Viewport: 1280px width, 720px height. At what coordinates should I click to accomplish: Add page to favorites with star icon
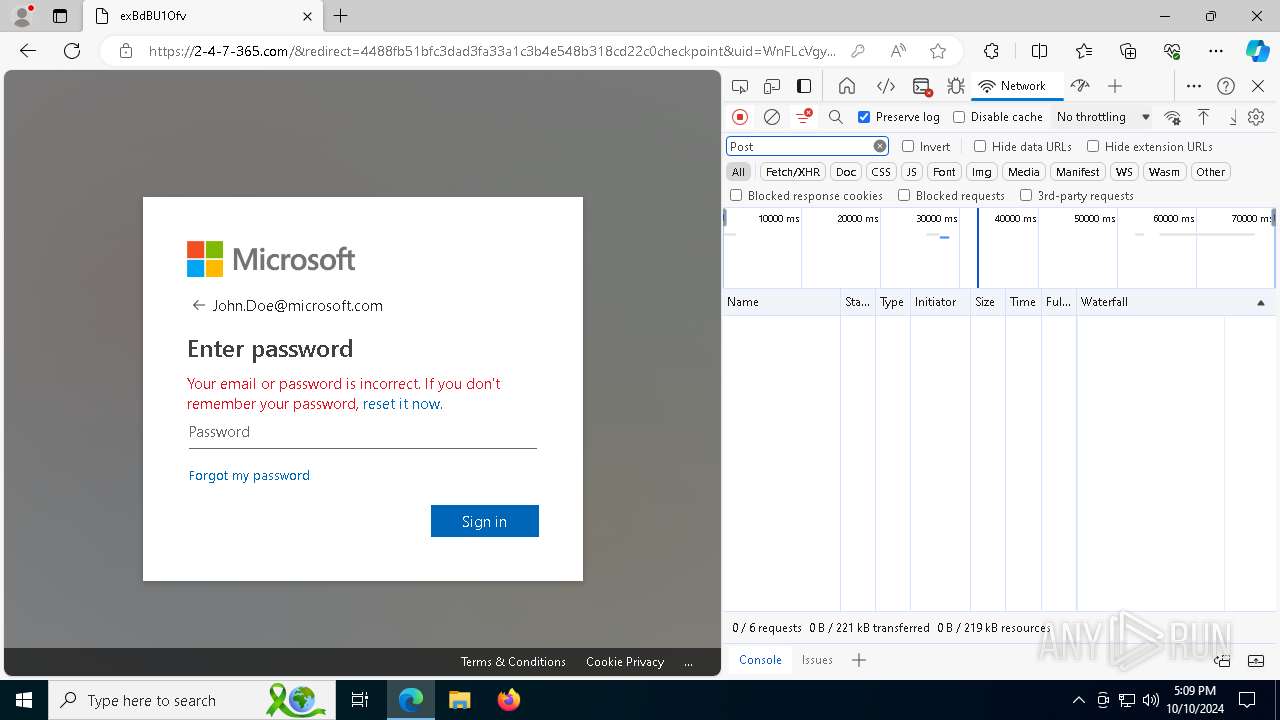[937, 51]
